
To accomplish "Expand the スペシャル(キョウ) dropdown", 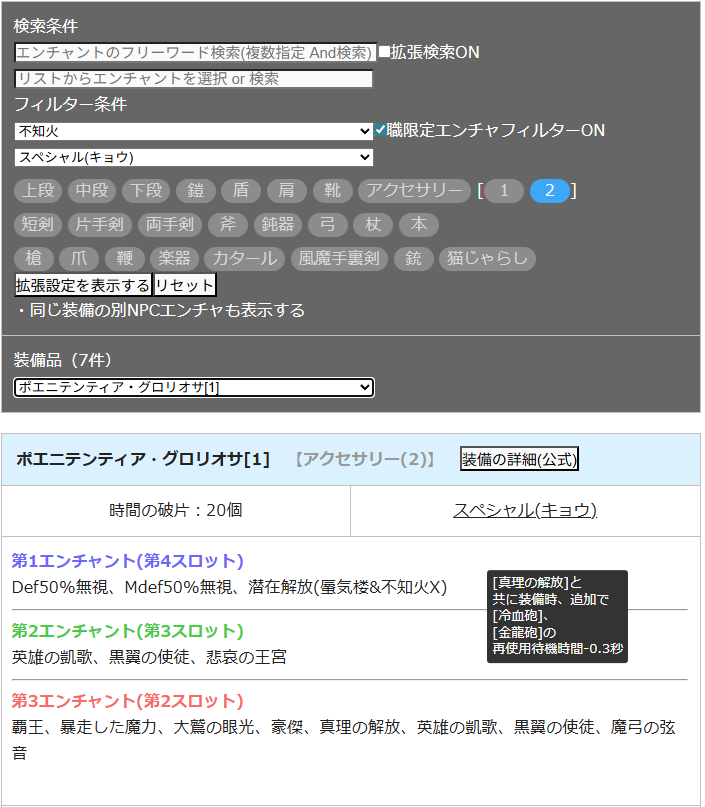I will pyautogui.click(x=193, y=157).
